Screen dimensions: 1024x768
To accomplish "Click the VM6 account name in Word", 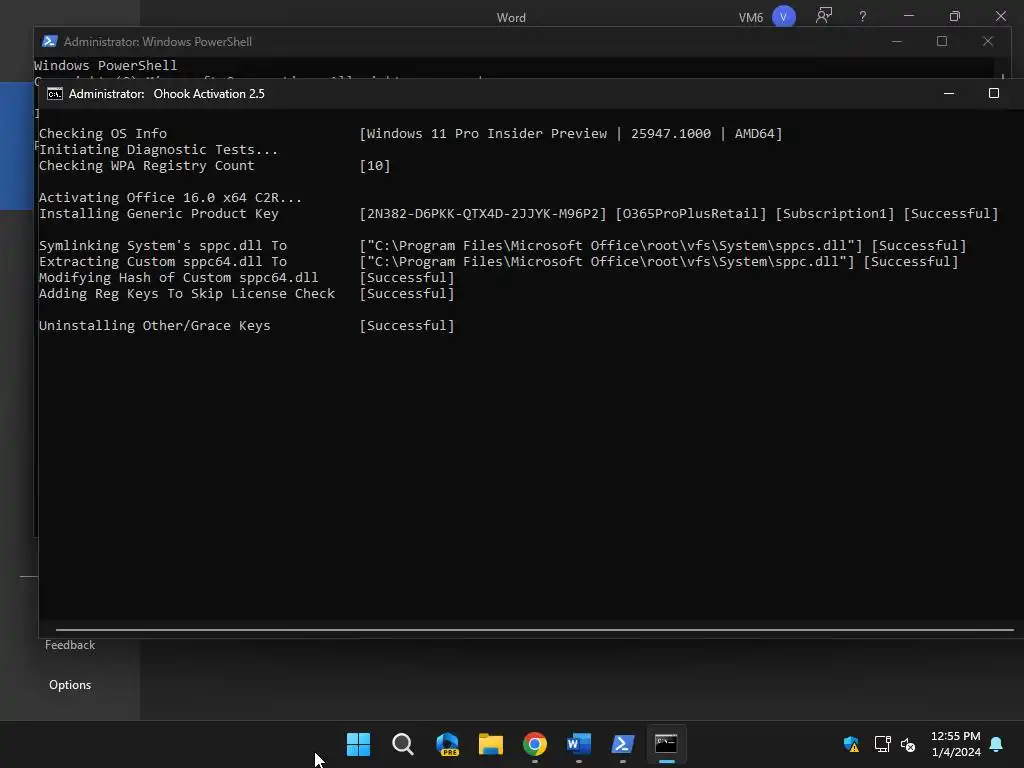I will tap(750, 18).
